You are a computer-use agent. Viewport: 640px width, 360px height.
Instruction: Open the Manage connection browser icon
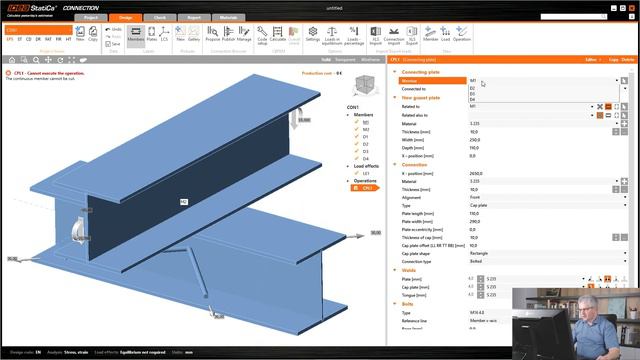click(x=244, y=33)
